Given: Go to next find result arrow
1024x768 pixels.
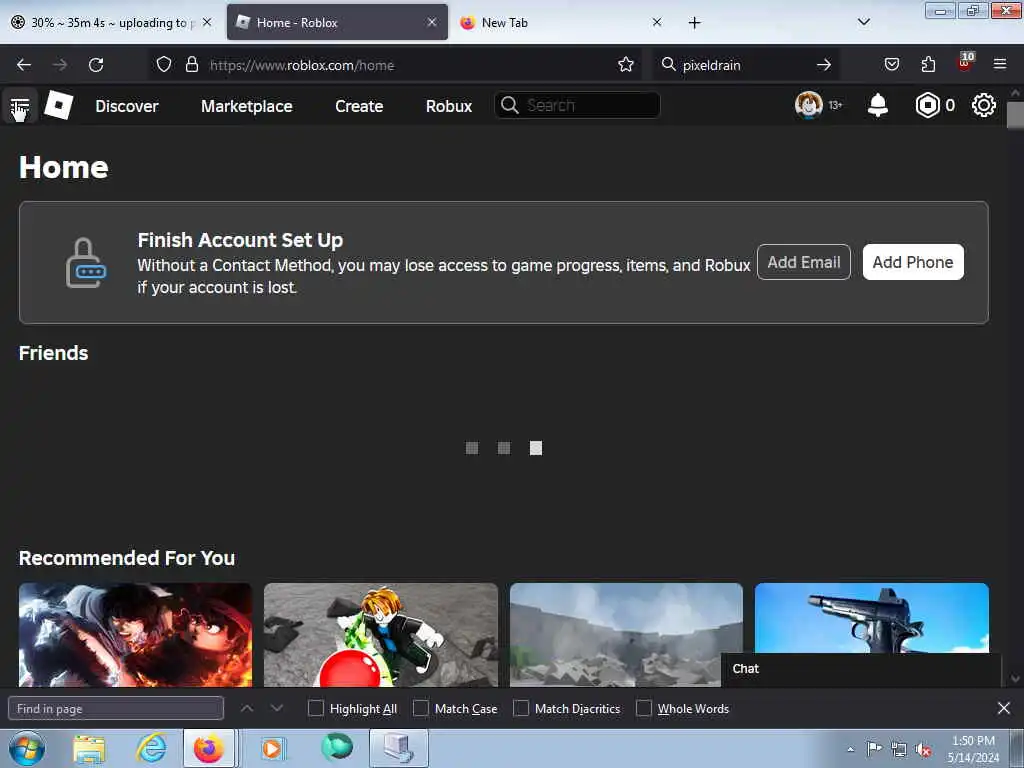Looking at the screenshot, I should pos(277,708).
